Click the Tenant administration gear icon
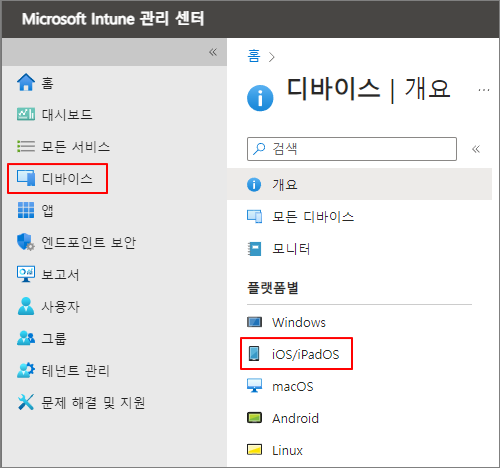Viewport: 500px width, 468px height. (26, 370)
